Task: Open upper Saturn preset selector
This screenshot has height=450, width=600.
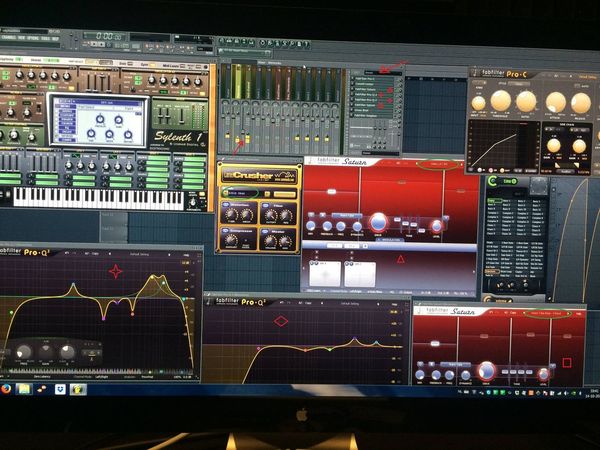Action: [x=438, y=165]
